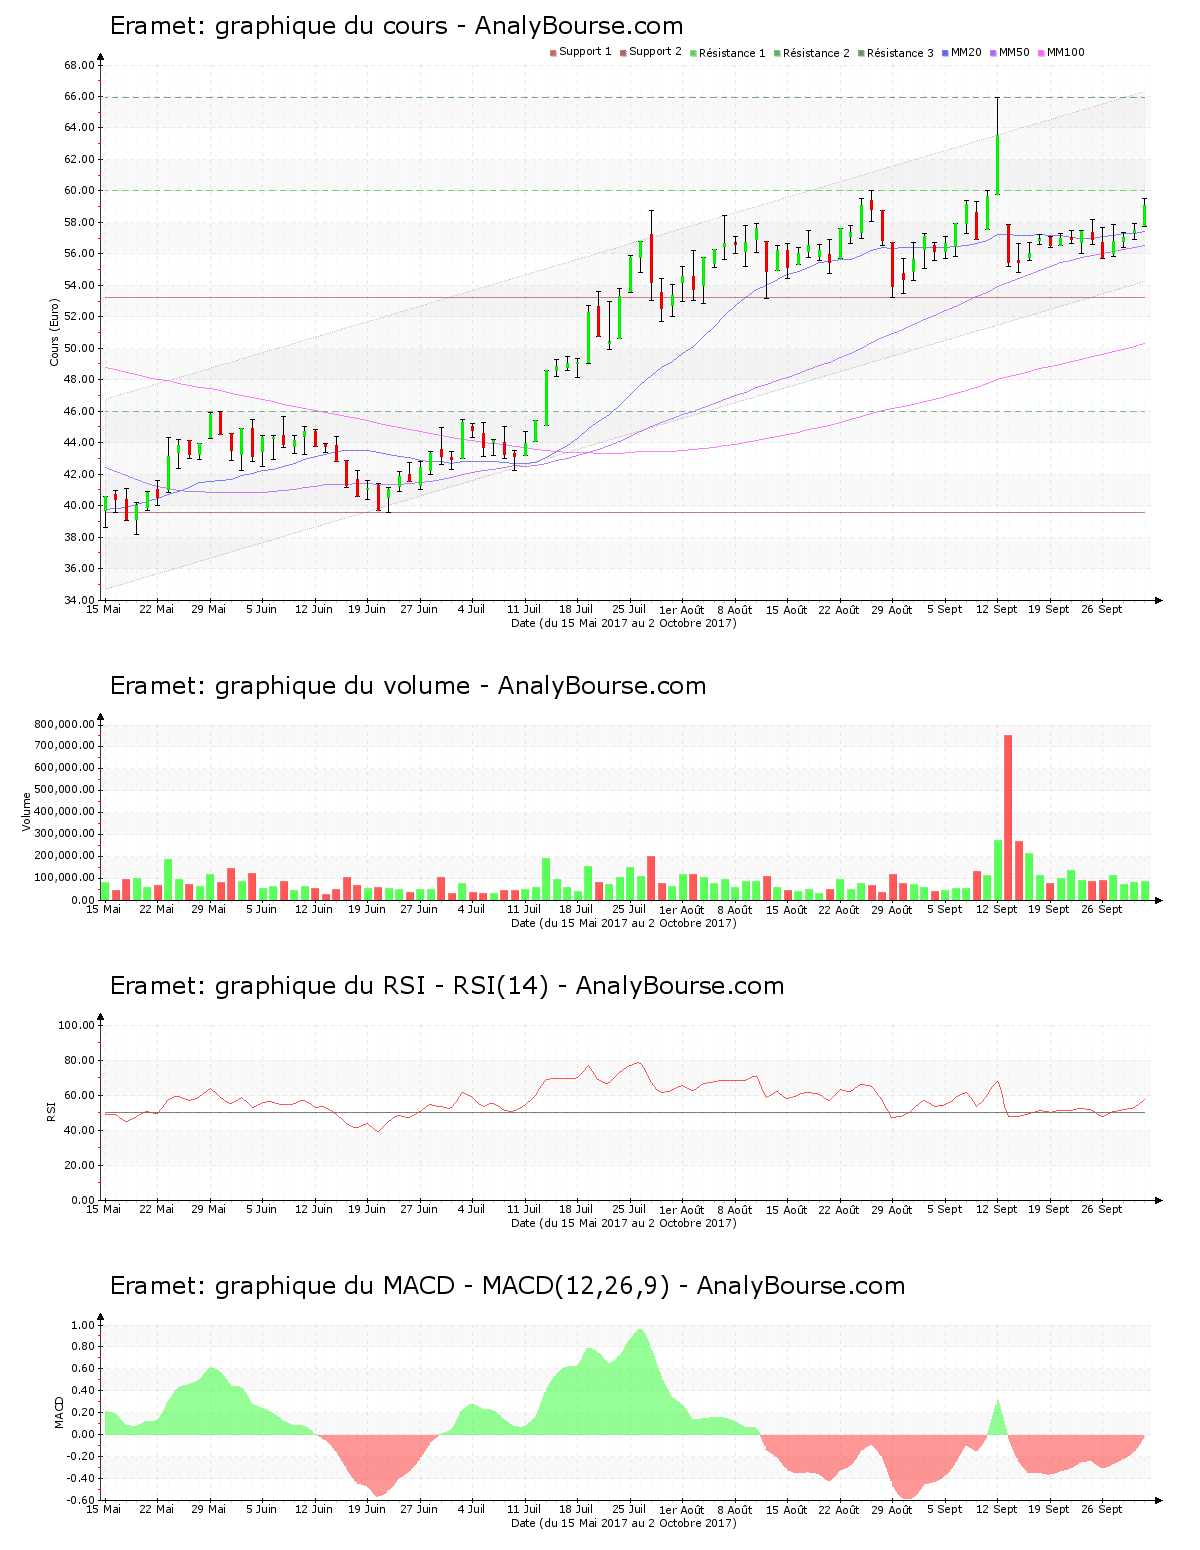Click '22 Mai' date on volume chart axis
The image size is (1200, 1550).
tap(156, 909)
